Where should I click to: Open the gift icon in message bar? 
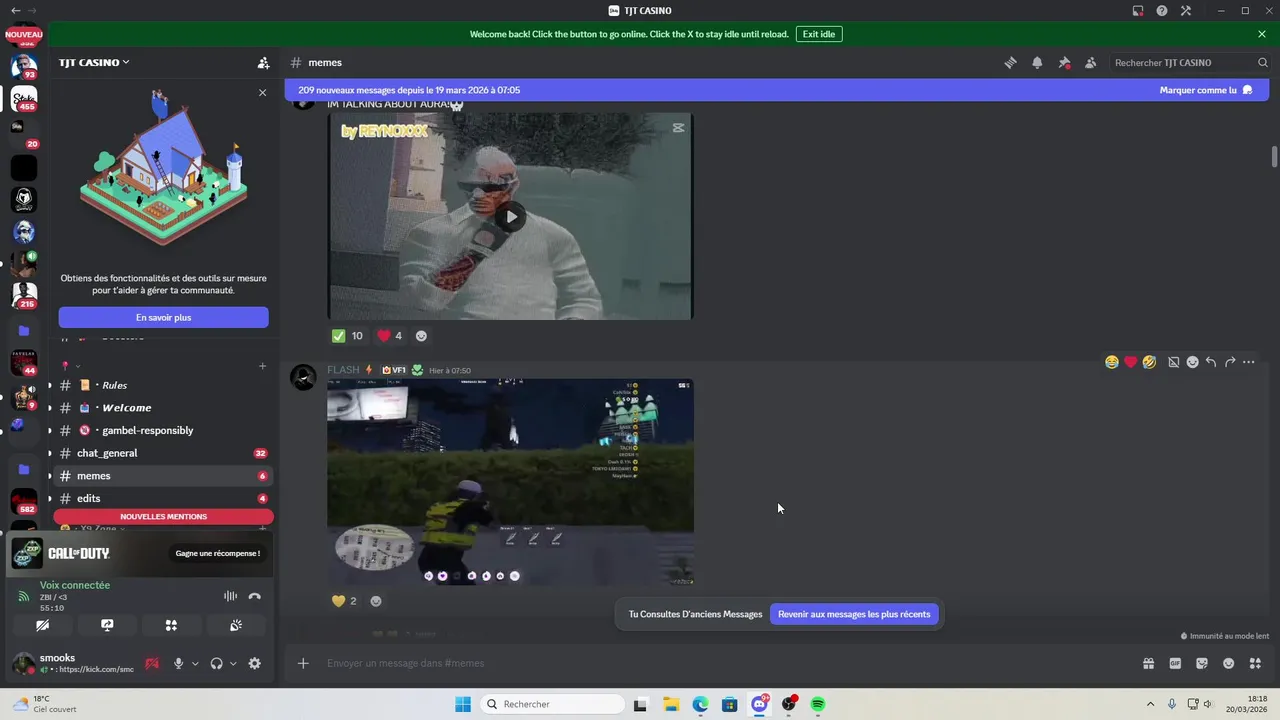pyautogui.click(x=1148, y=663)
